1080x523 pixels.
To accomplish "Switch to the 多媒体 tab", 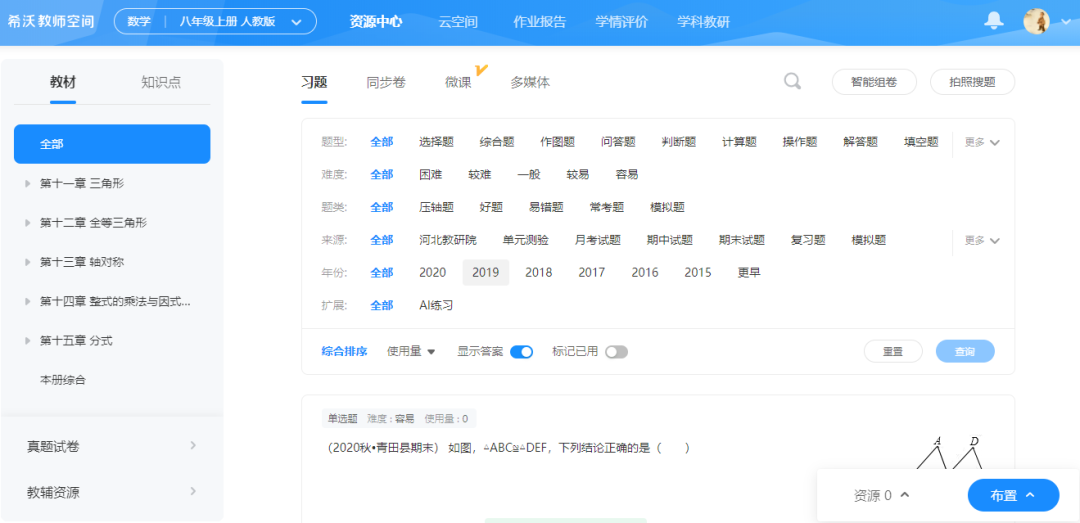I will pos(530,83).
